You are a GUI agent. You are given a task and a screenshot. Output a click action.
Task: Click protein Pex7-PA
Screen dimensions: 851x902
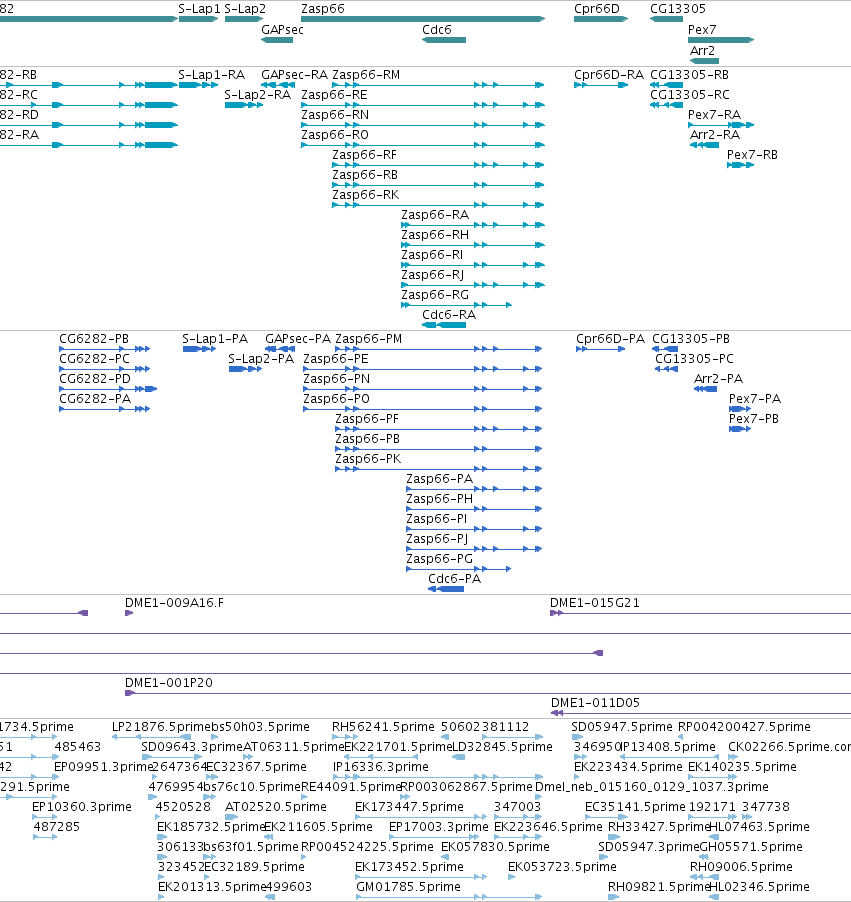pyautogui.click(x=740, y=409)
